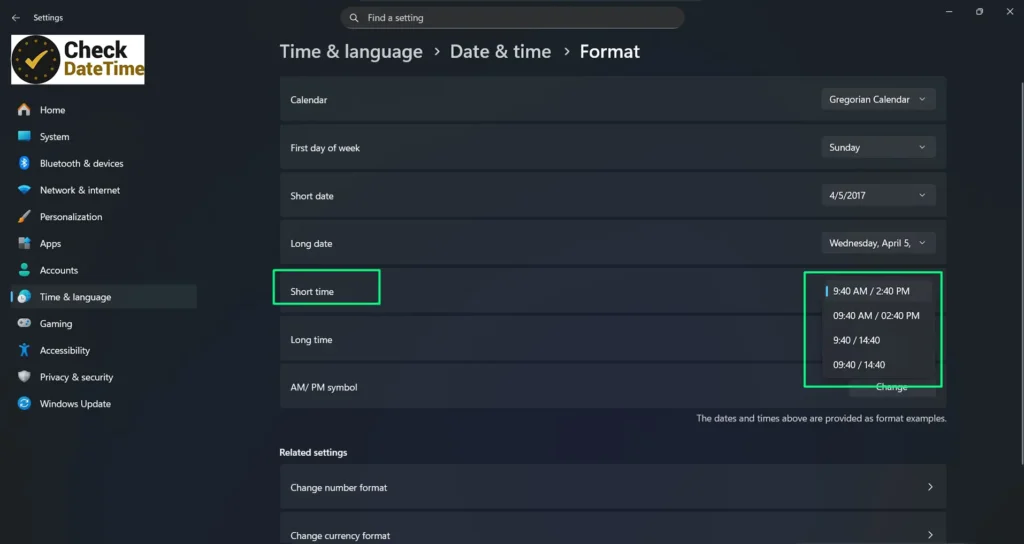Image resolution: width=1024 pixels, height=544 pixels.
Task: Click the Network wifi icon
Action: click(24, 190)
